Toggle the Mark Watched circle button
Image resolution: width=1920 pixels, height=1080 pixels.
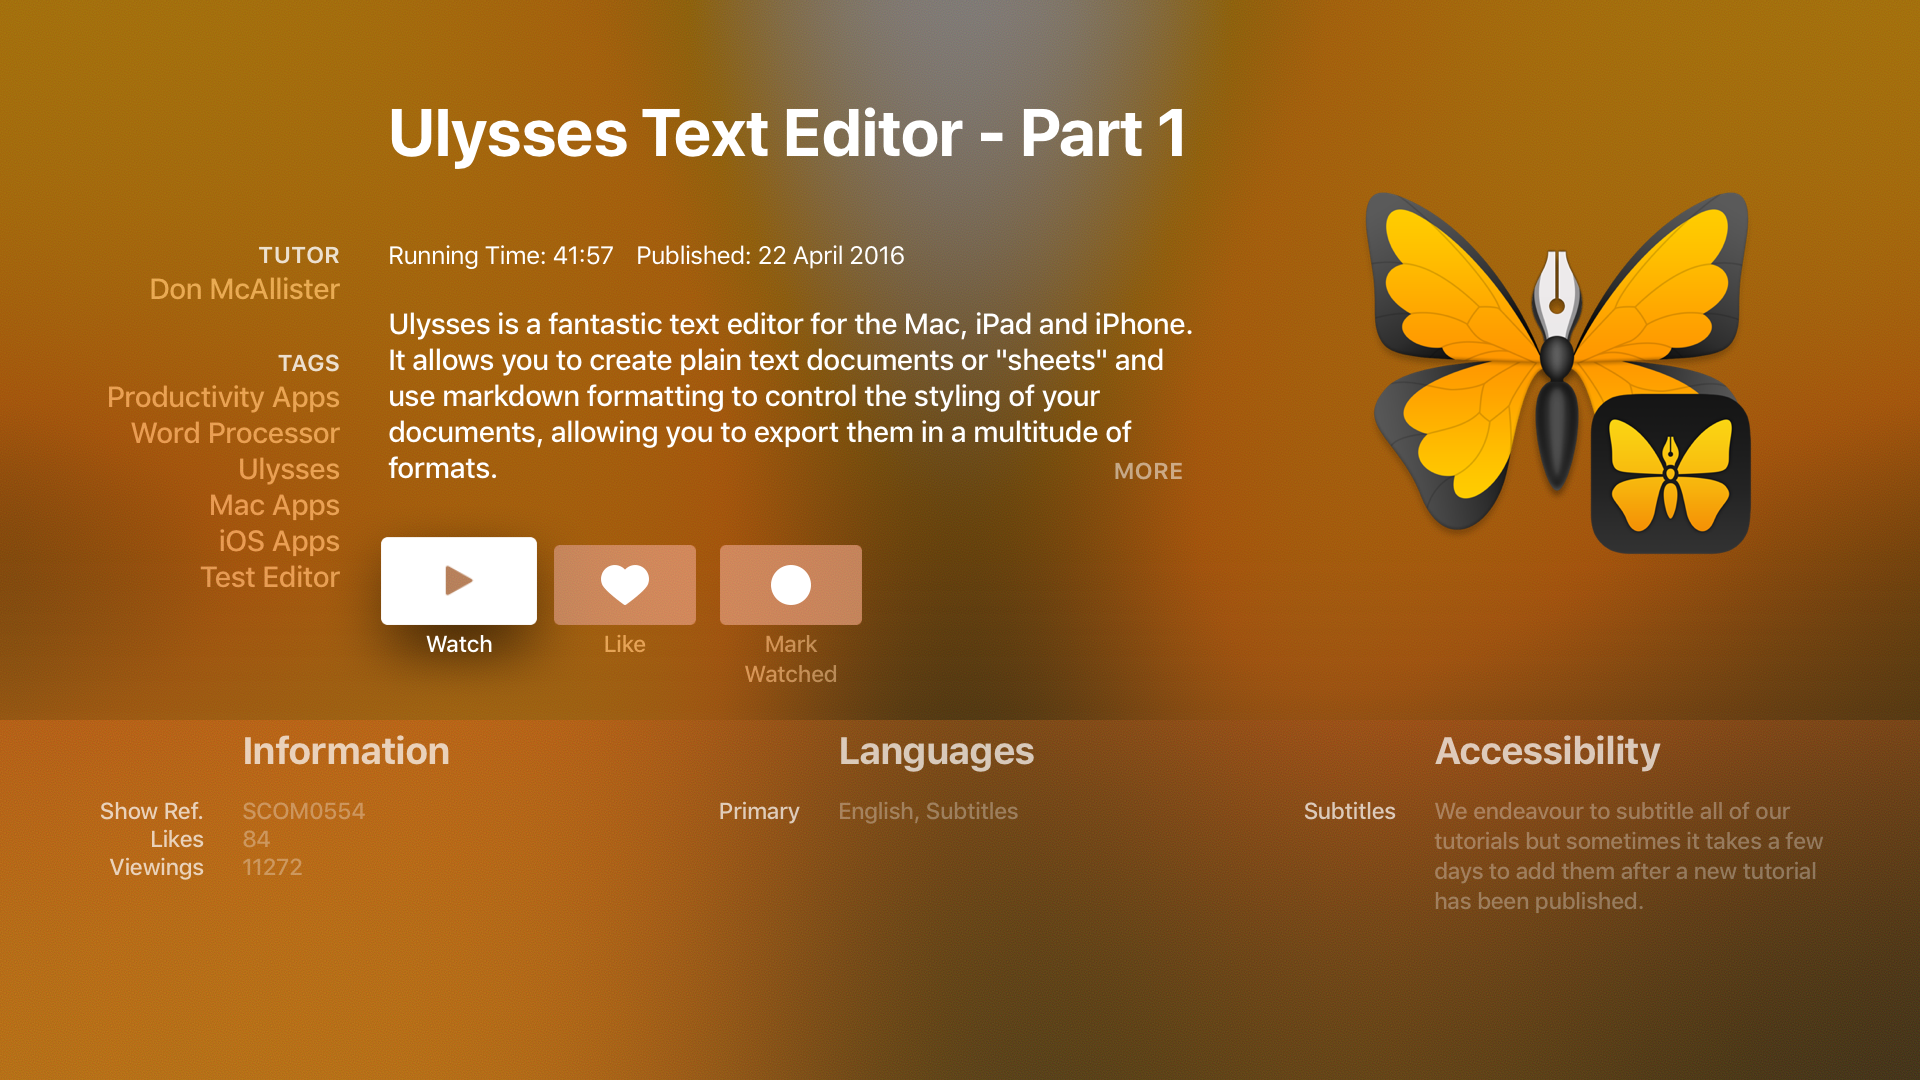click(791, 585)
